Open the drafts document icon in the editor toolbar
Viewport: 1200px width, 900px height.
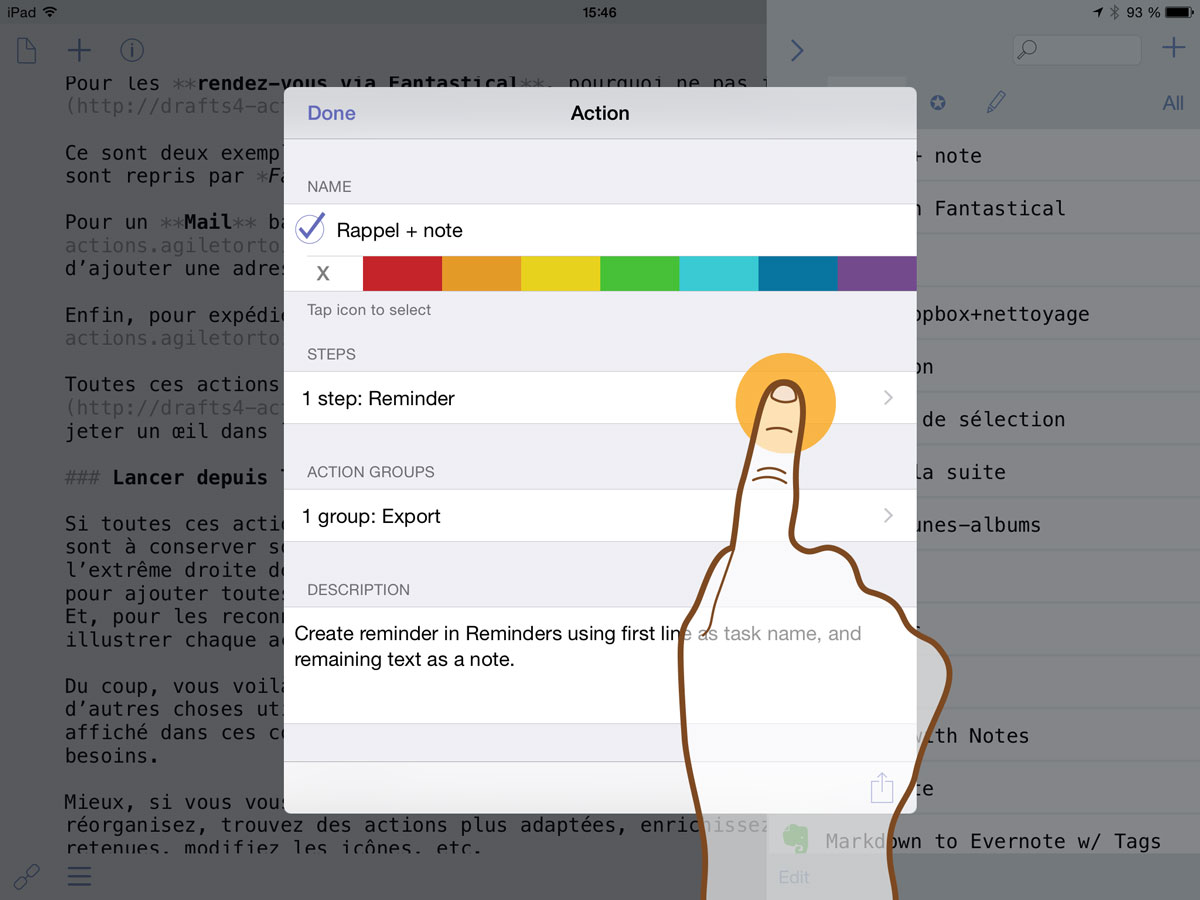point(26,49)
